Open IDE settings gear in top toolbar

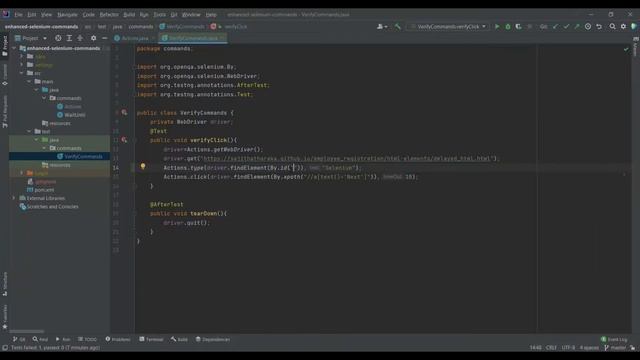coord(623,27)
